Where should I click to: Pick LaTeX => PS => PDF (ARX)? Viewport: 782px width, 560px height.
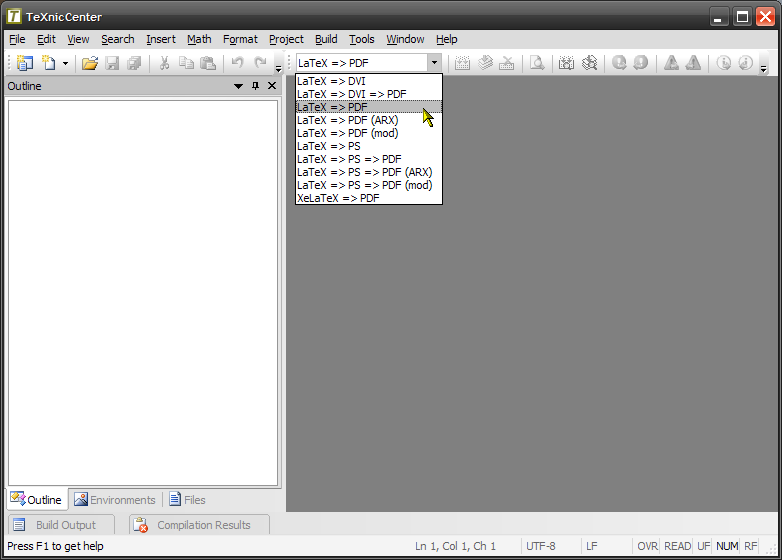tap(369, 172)
